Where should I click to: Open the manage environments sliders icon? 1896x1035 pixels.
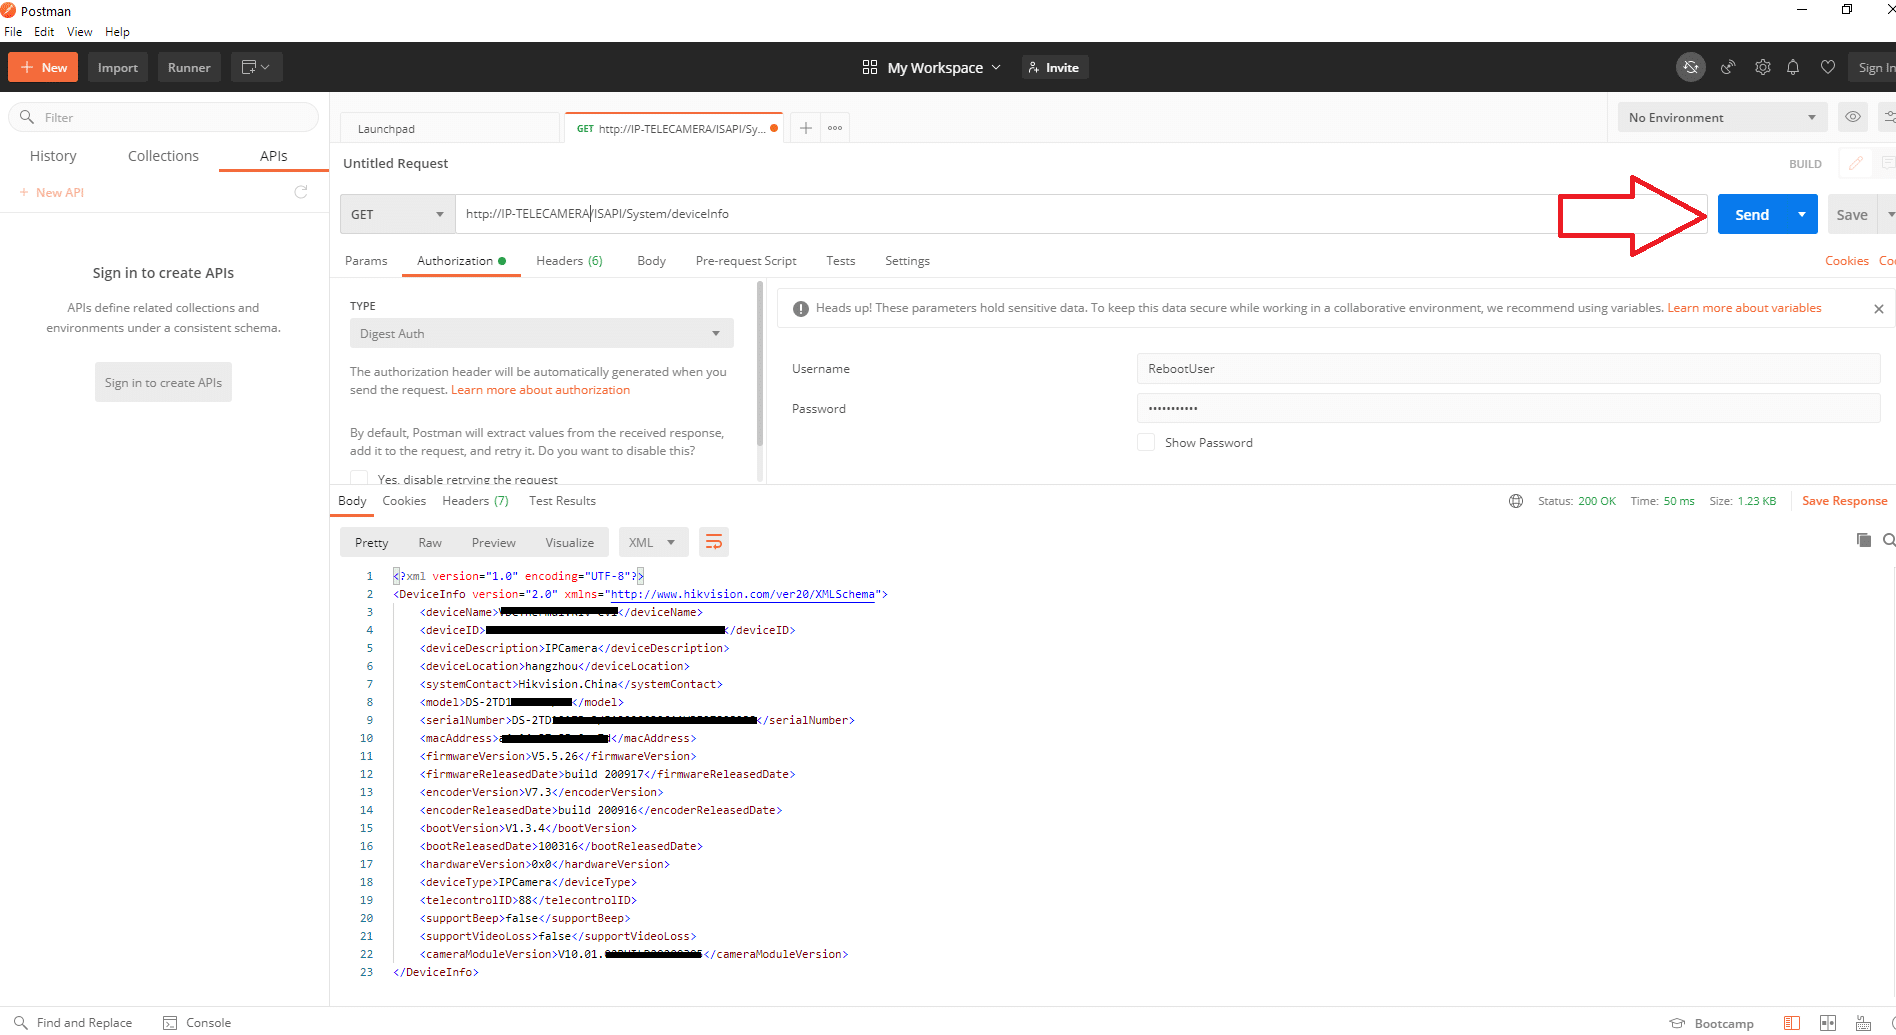pos(1888,117)
